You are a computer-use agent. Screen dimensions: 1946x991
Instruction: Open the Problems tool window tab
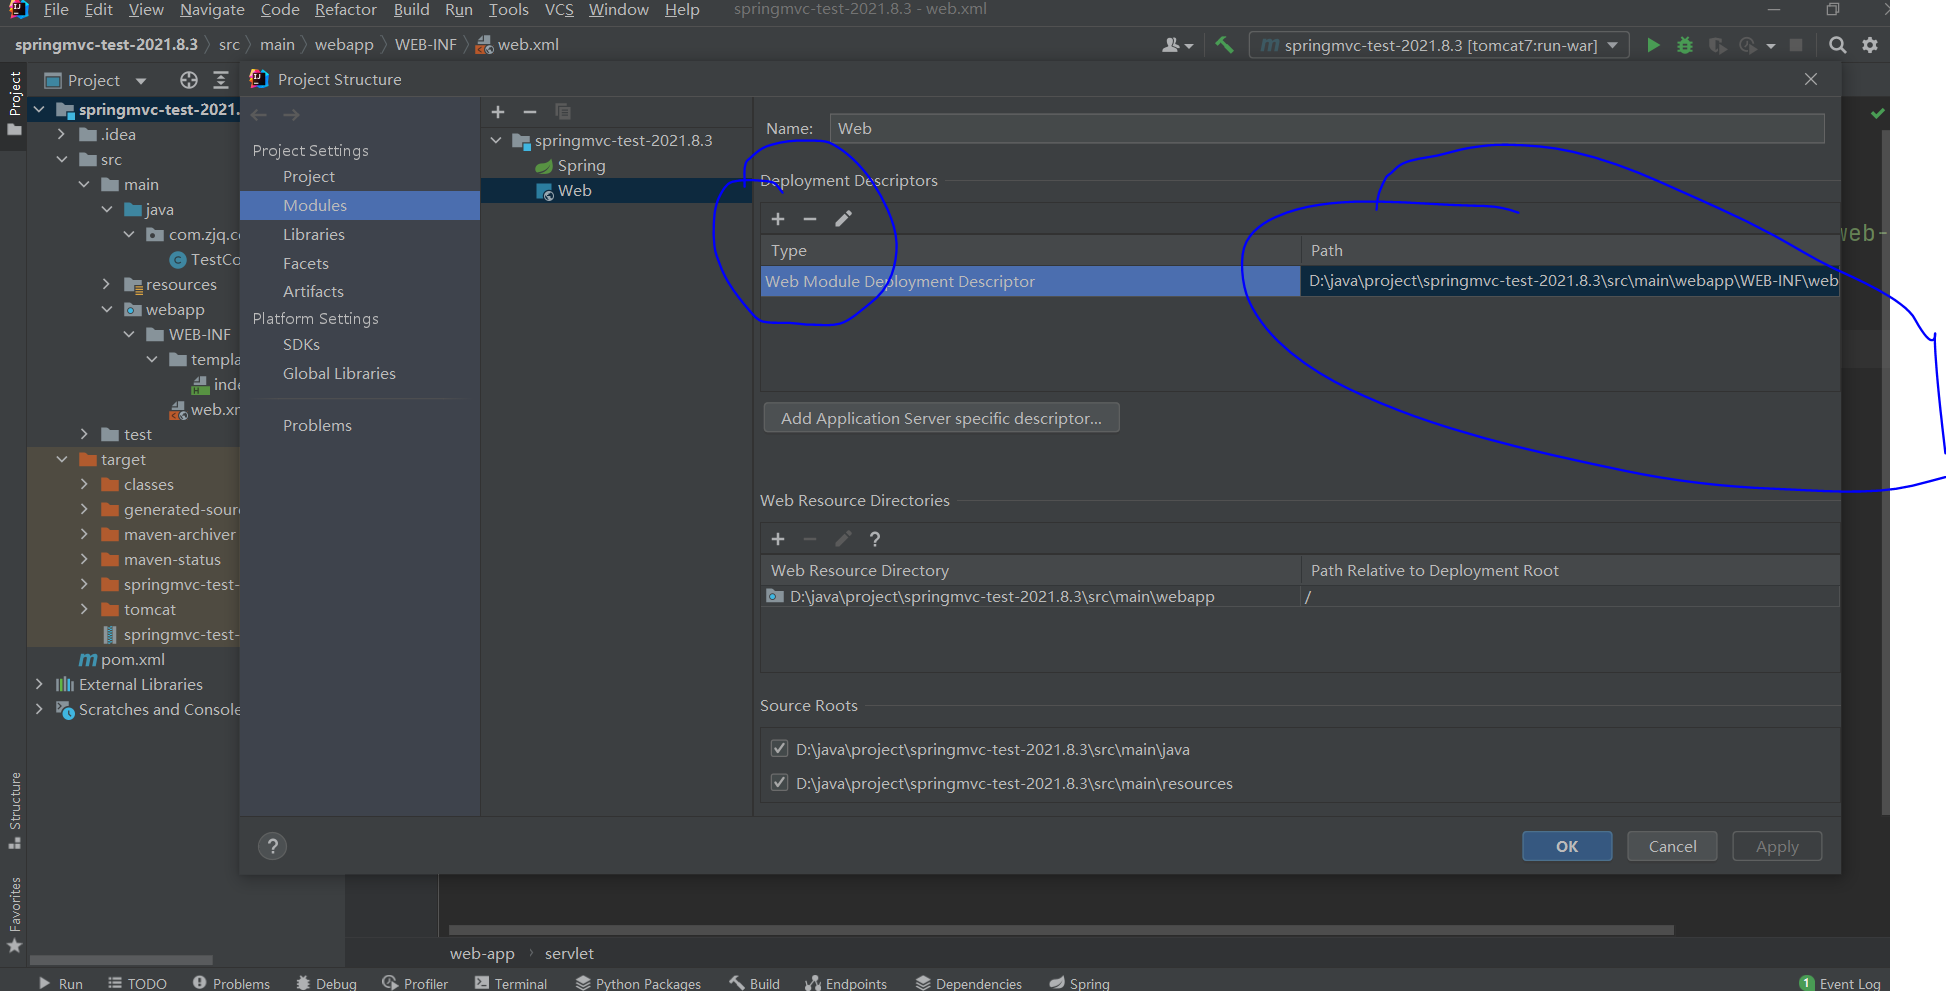231,983
